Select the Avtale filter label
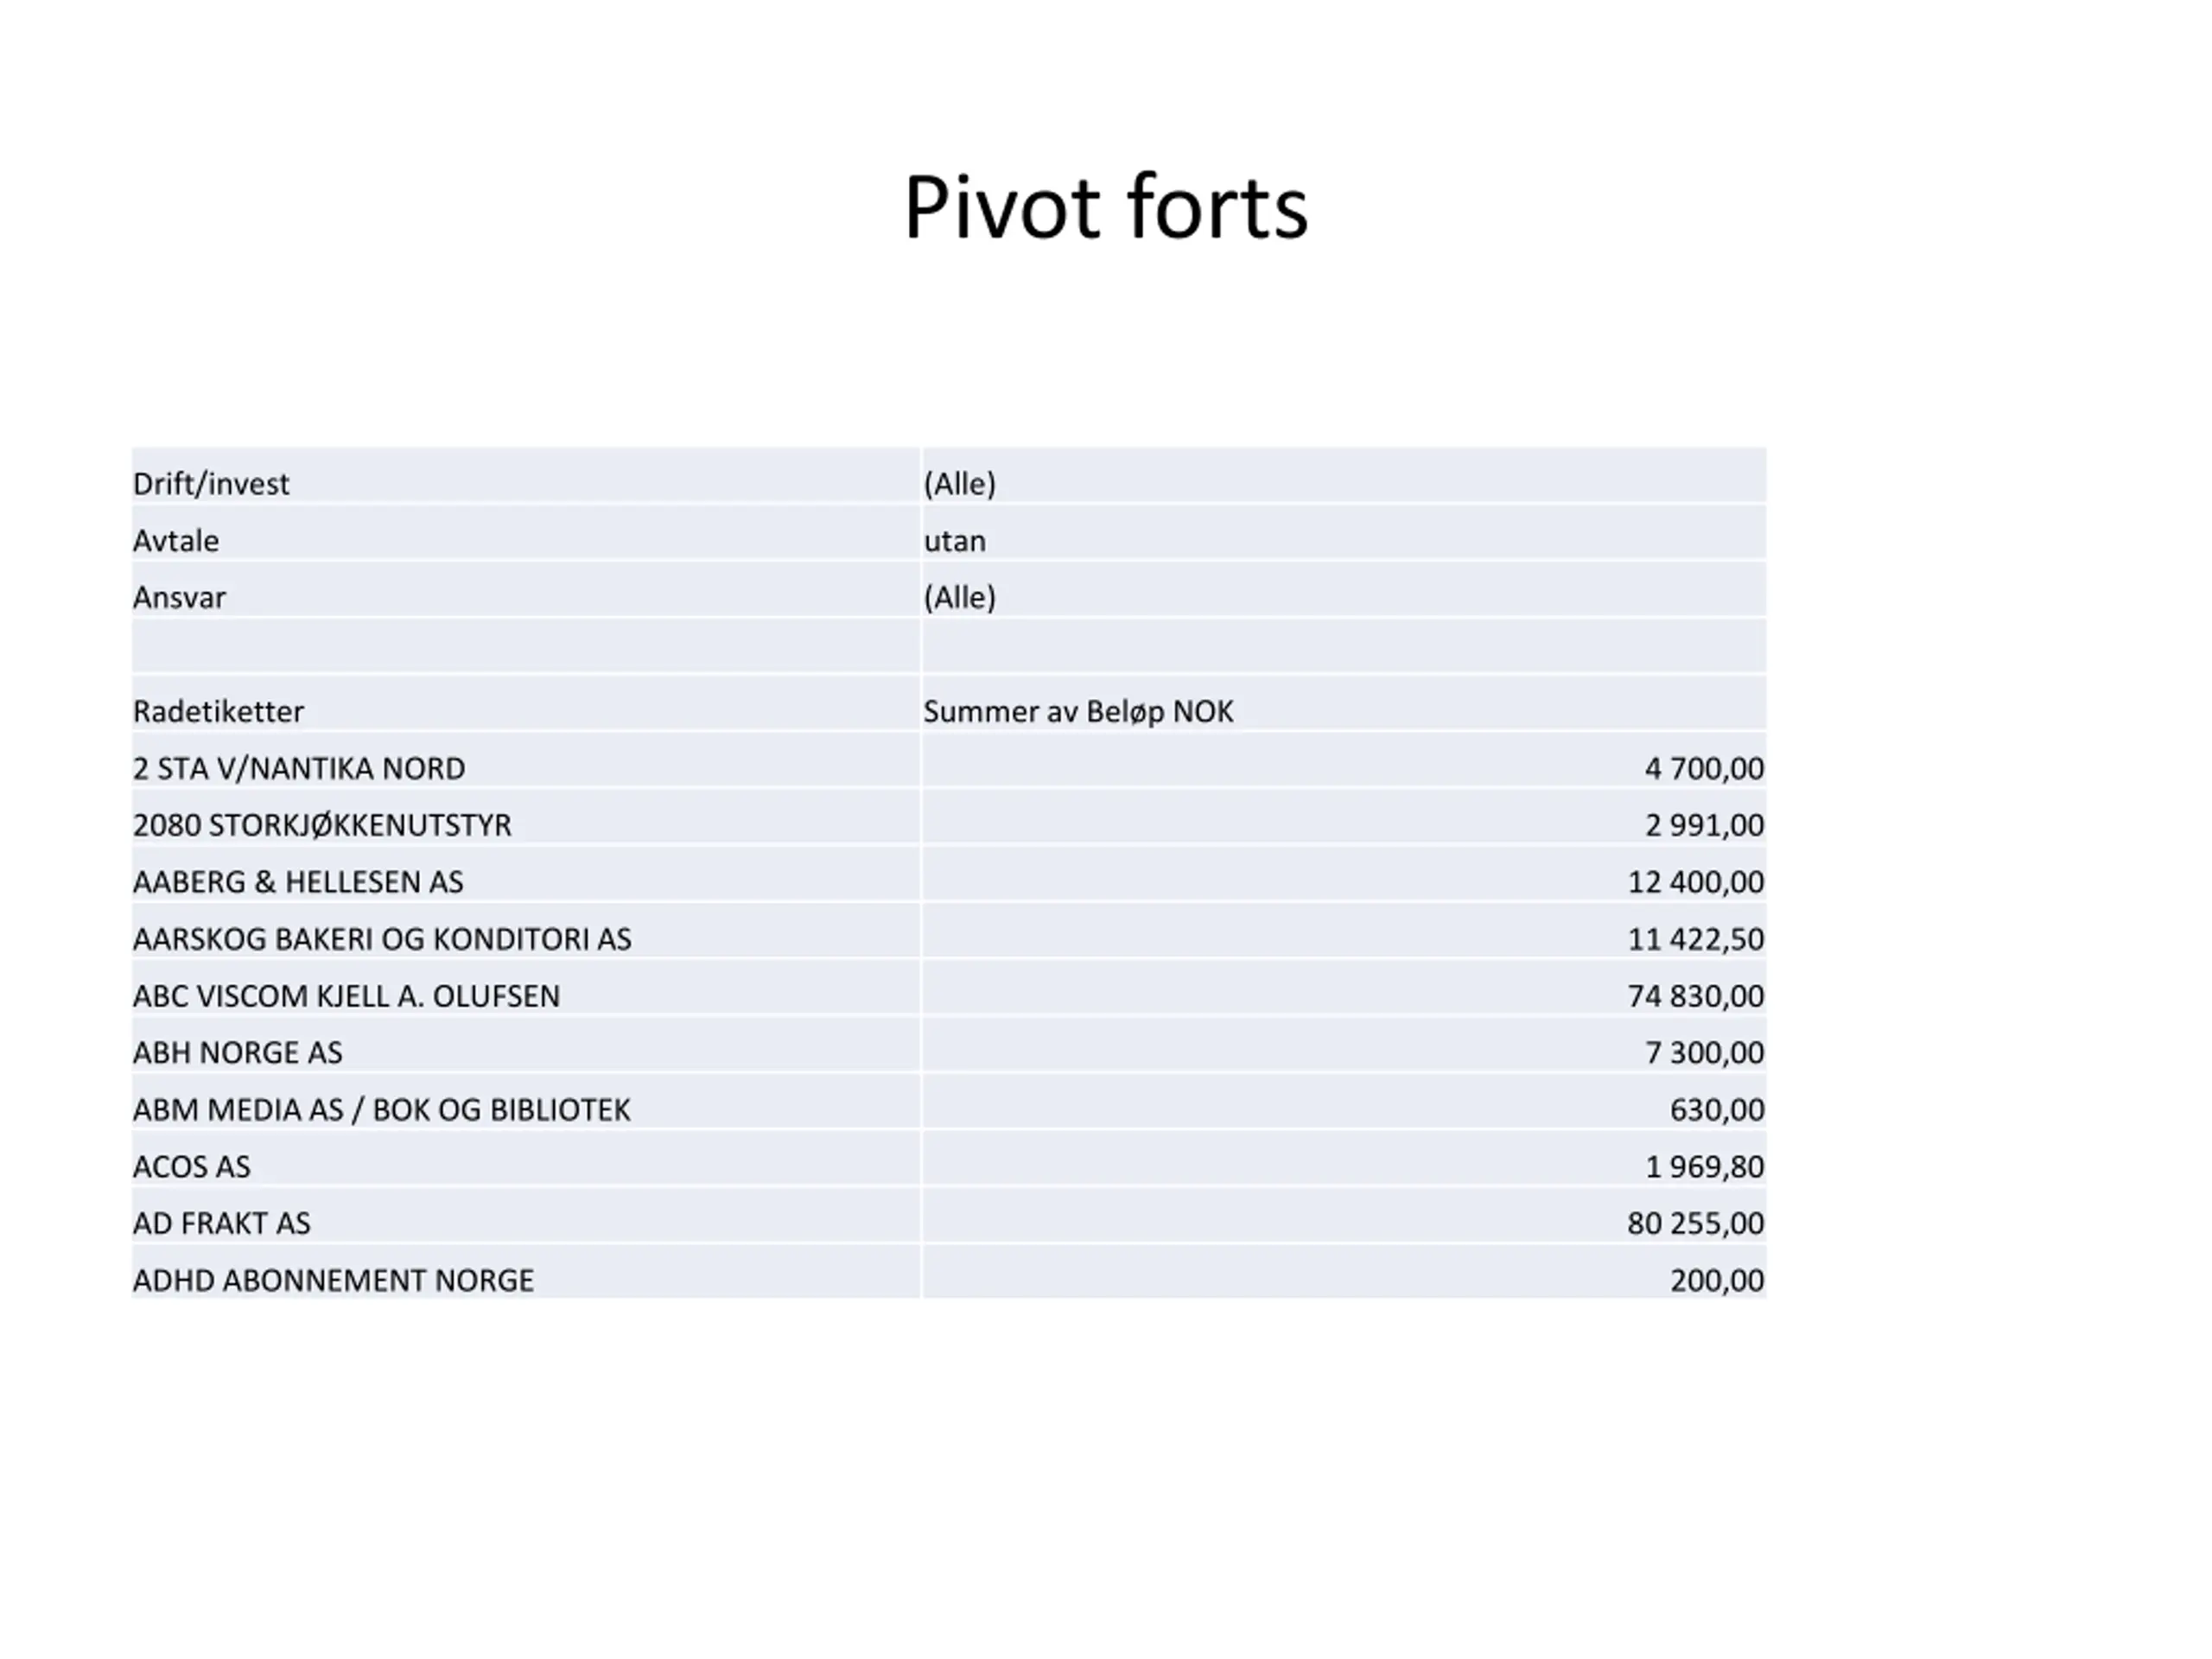This screenshot has width=2212, height=1659. coord(176,541)
